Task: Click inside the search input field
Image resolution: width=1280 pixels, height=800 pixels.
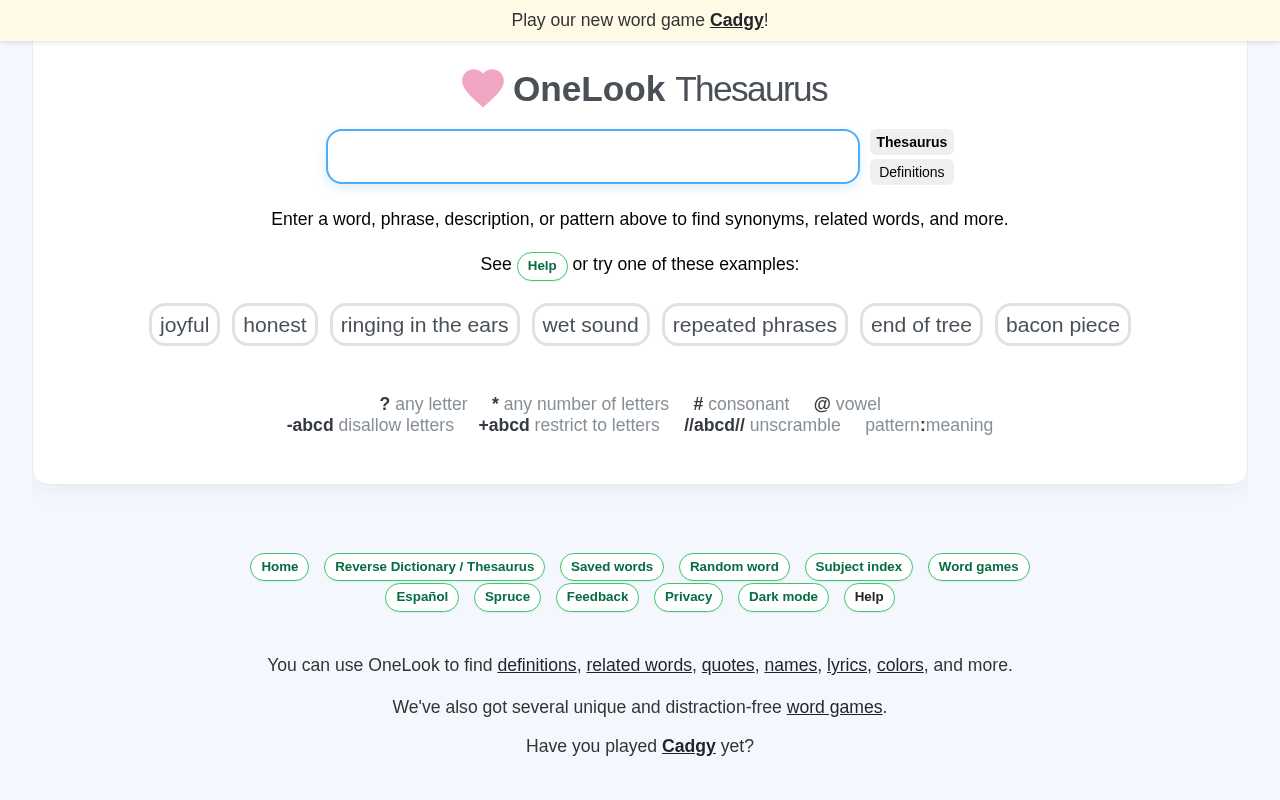Action: coord(592,156)
